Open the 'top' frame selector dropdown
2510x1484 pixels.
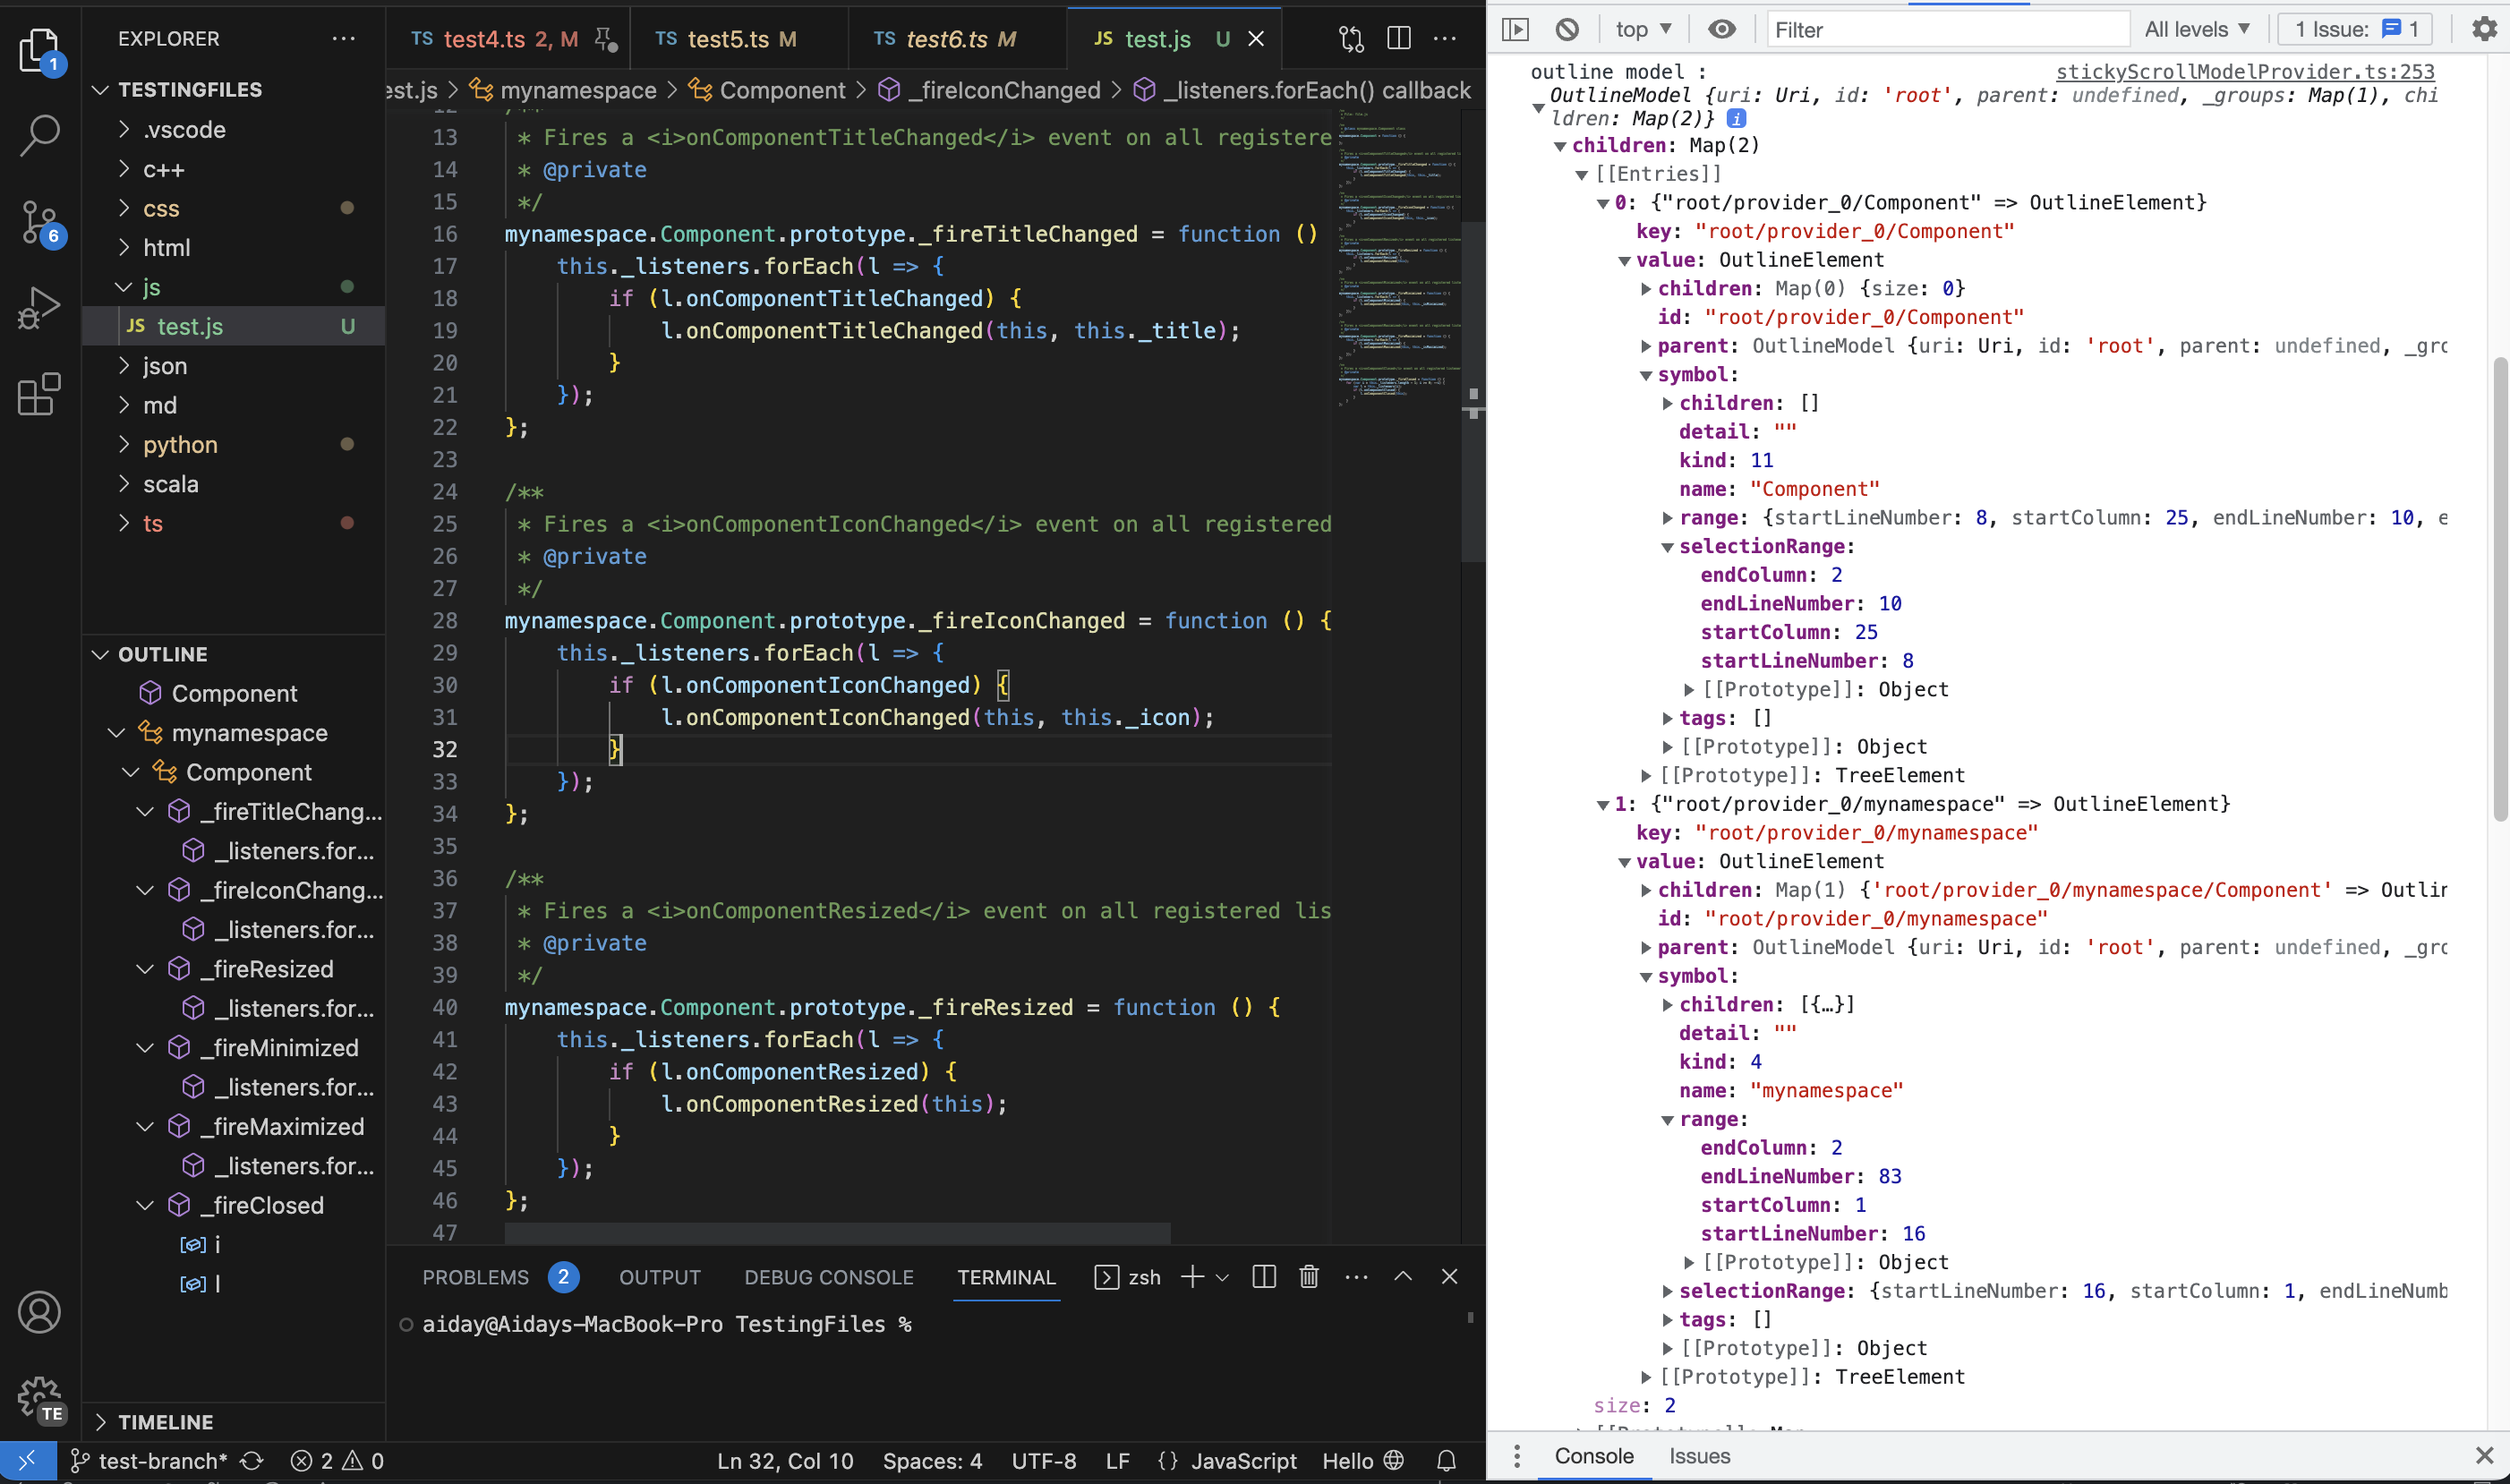coord(1640,29)
